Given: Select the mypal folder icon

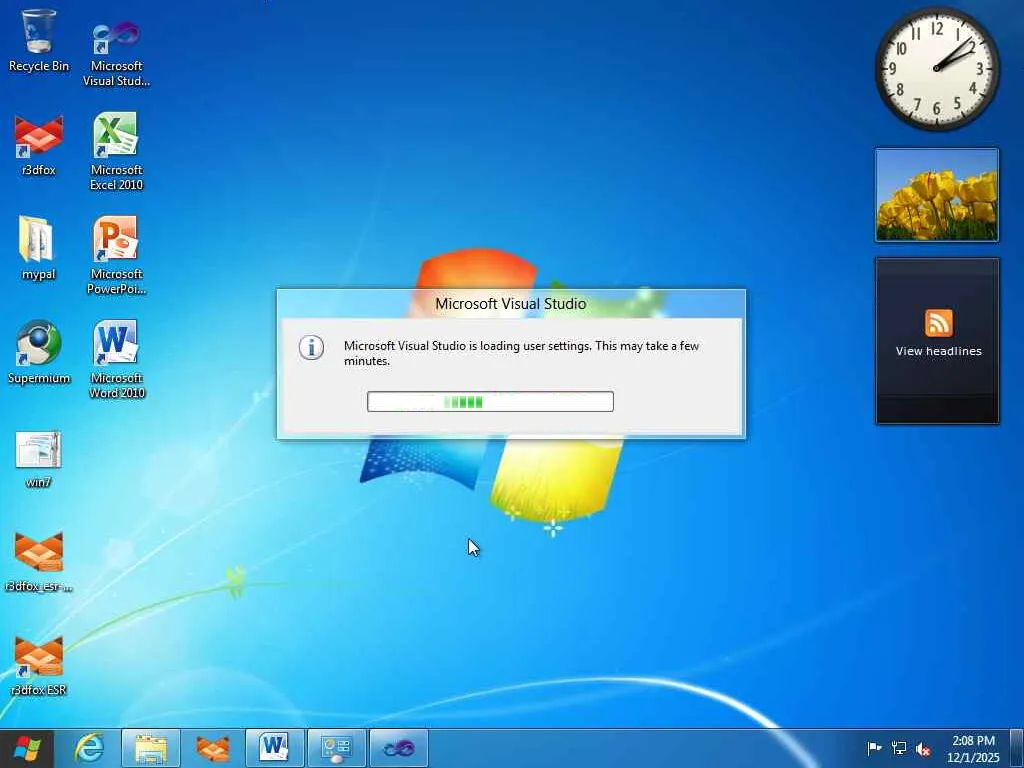Looking at the screenshot, I should coord(39,248).
